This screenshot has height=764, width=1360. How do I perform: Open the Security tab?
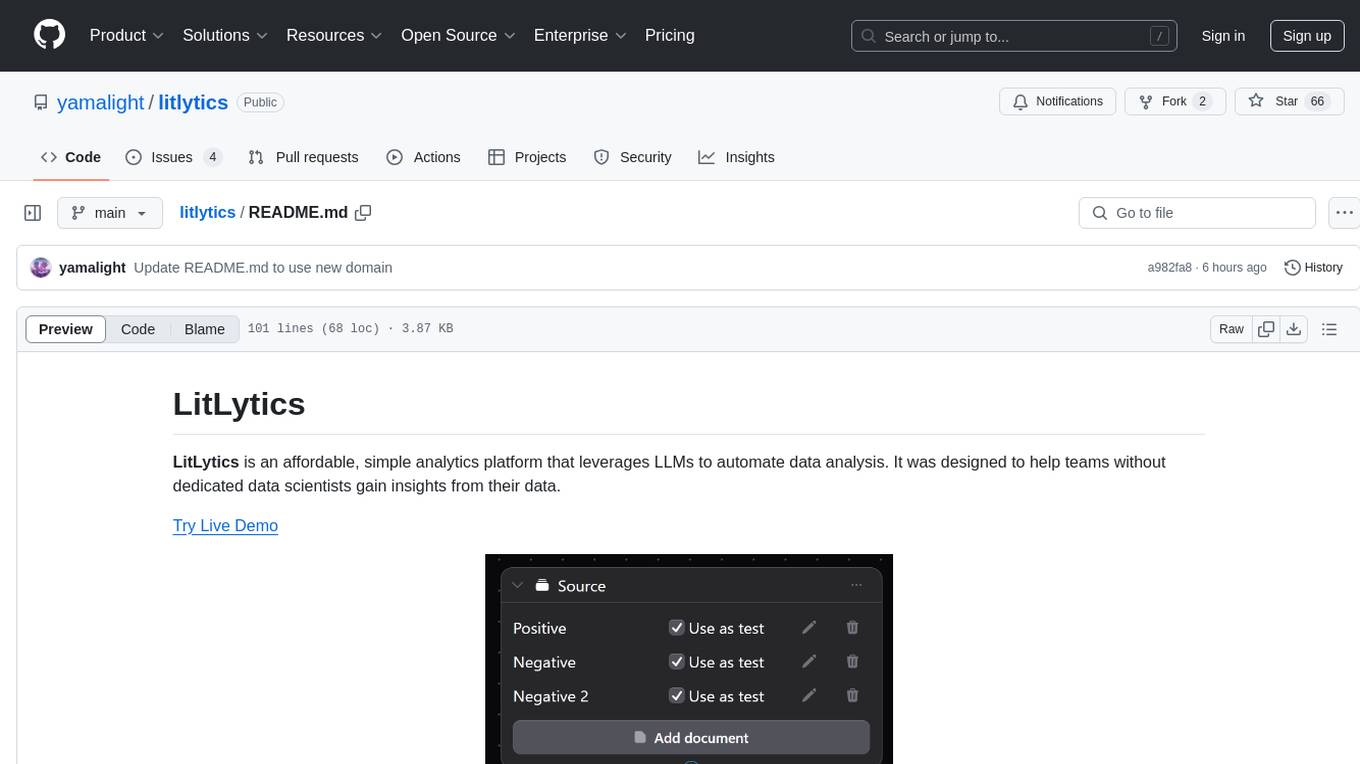(x=633, y=157)
